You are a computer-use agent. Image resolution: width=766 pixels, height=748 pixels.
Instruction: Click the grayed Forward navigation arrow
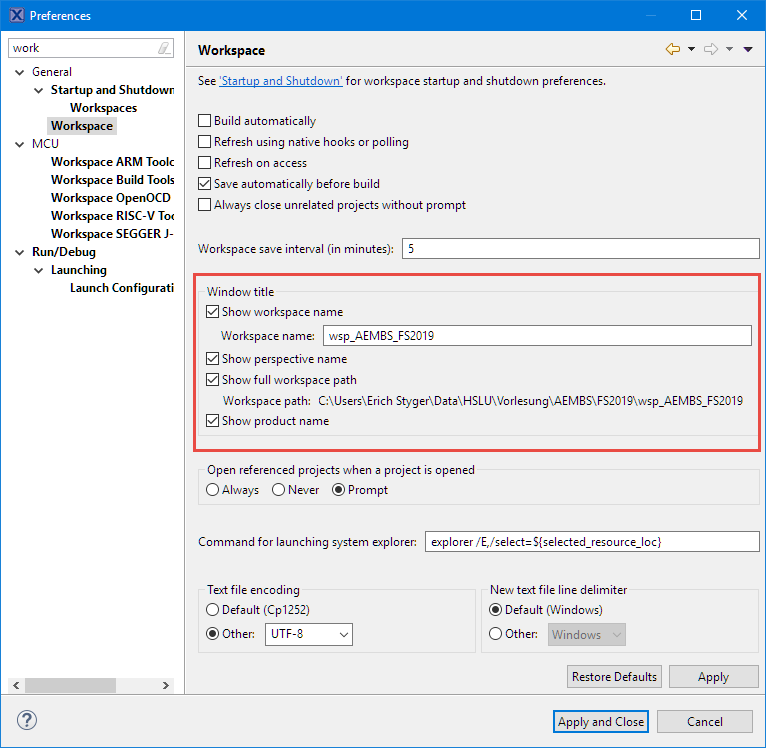click(x=711, y=49)
